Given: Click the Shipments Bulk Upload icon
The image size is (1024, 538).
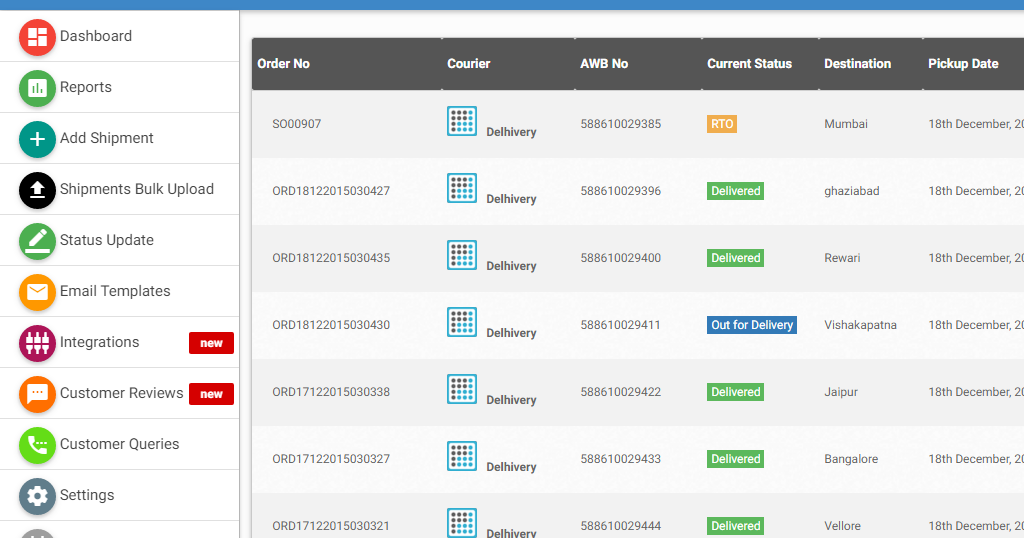Looking at the screenshot, I should point(37,190).
